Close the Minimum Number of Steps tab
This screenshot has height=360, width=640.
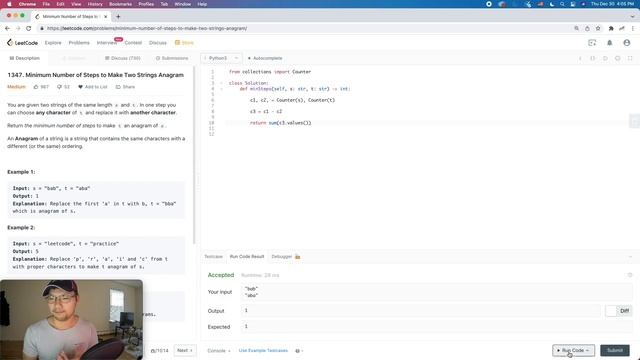click(105, 17)
